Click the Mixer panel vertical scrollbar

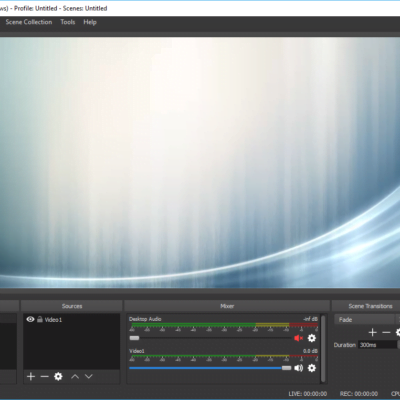pos(323,349)
